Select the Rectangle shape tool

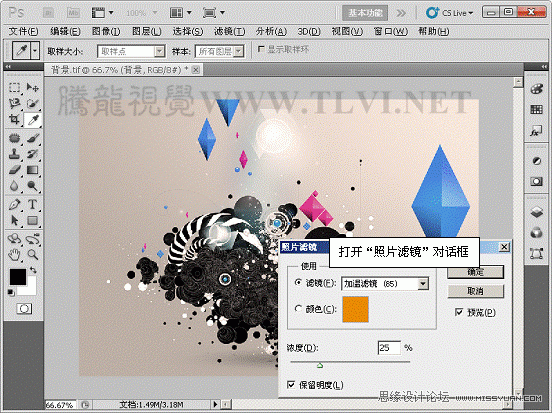[32, 220]
